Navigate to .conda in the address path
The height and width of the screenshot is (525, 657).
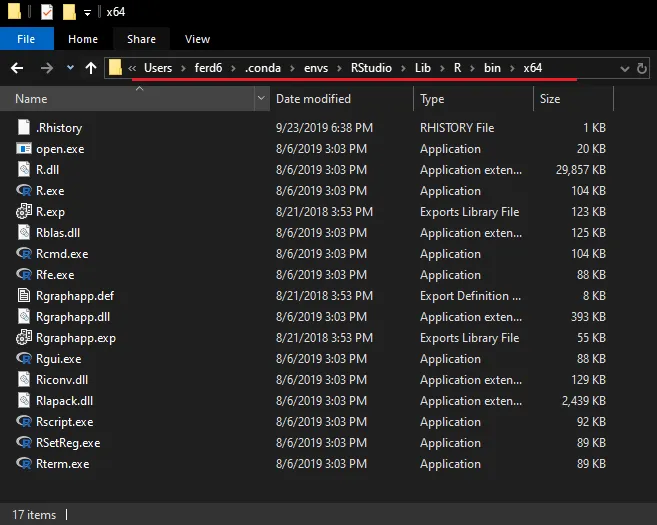pyautogui.click(x=264, y=67)
